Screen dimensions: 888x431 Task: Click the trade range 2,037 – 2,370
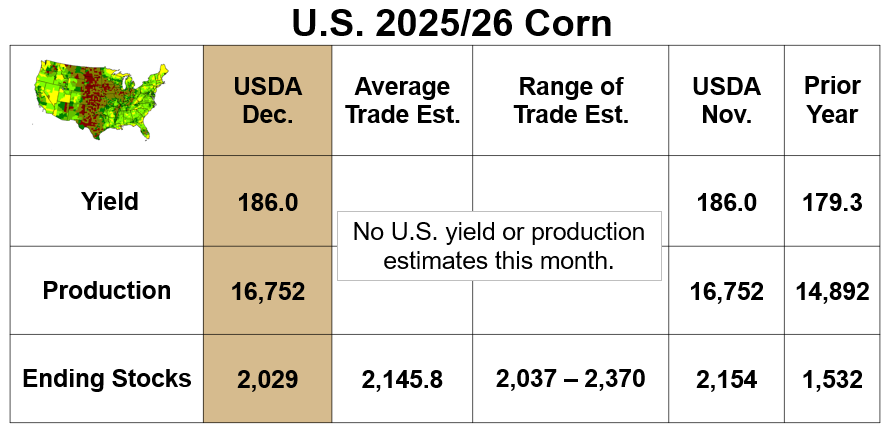pyautogui.click(x=571, y=379)
